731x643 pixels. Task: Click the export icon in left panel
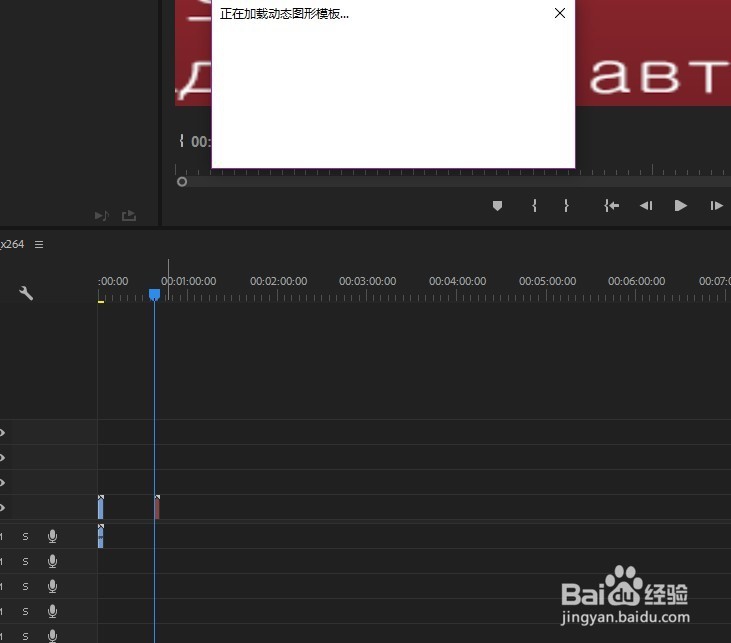pyautogui.click(x=129, y=215)
